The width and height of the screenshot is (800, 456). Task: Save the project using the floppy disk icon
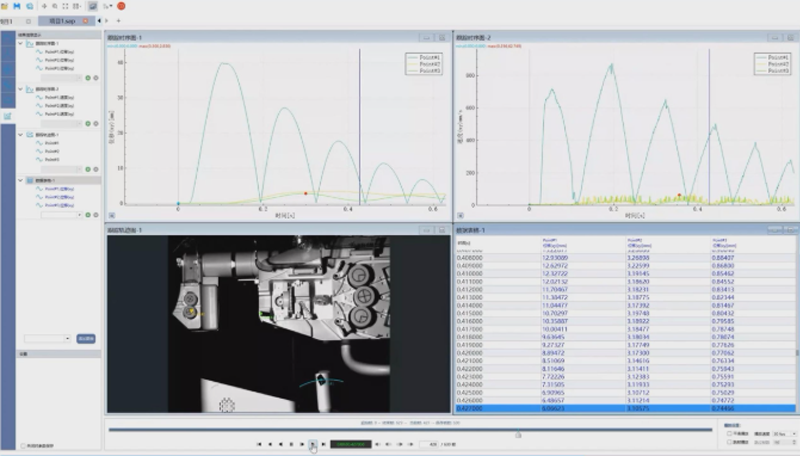pos(17,6)
